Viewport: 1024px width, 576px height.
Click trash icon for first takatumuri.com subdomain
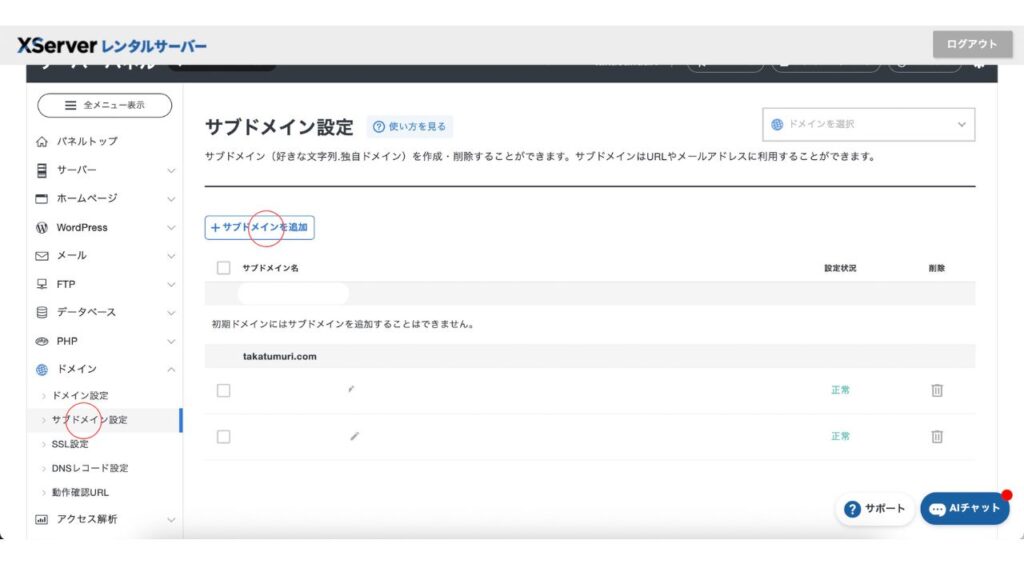tap(936, 390)
